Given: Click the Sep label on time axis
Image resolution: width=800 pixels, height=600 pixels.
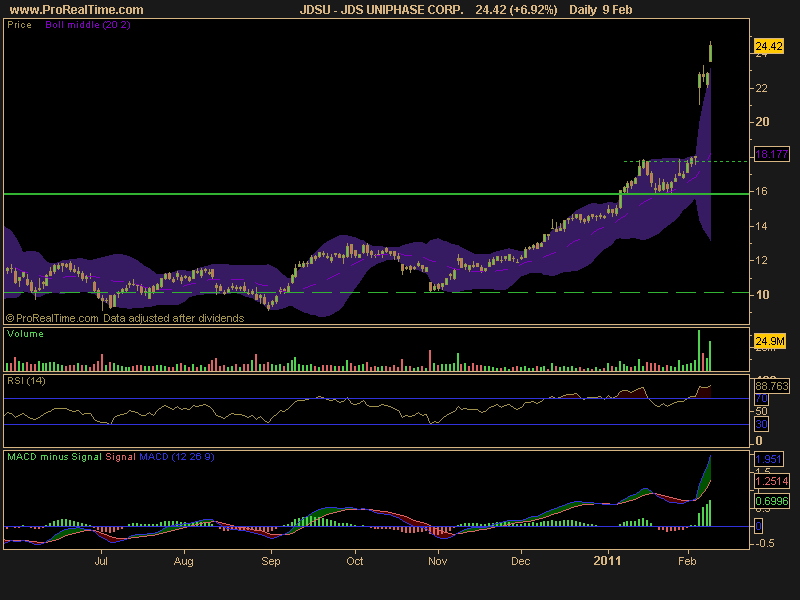Looking at the screenshot, I should coord(271,561).
